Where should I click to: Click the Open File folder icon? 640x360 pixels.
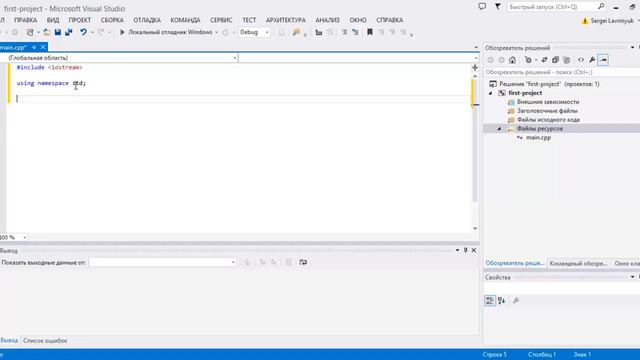(x=47, y=32)
